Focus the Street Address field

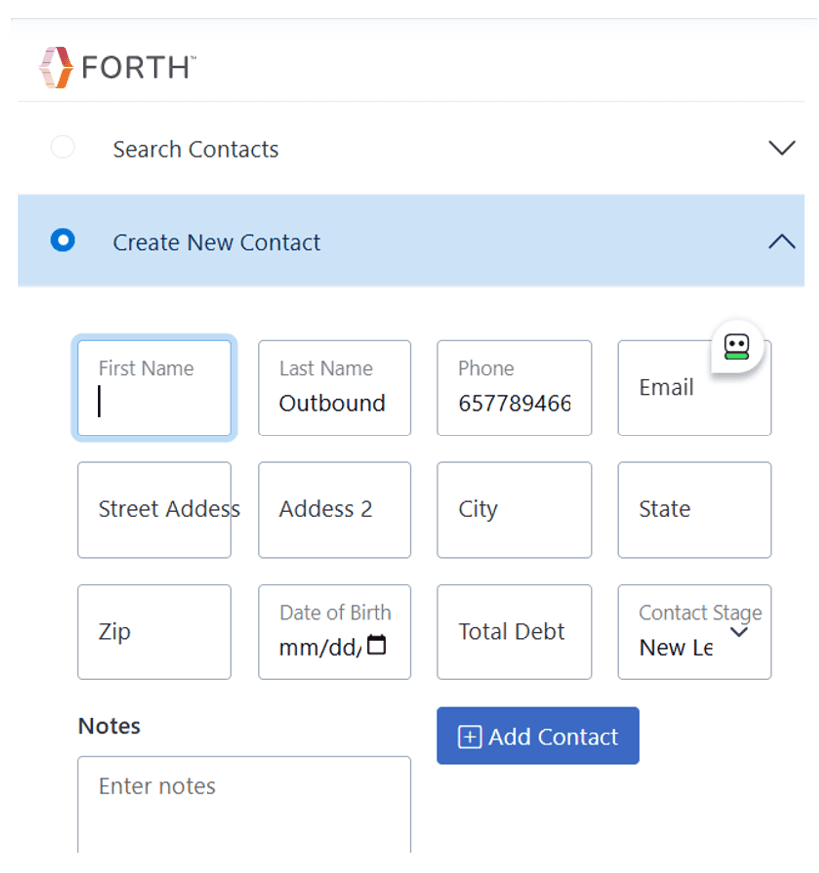154,509
